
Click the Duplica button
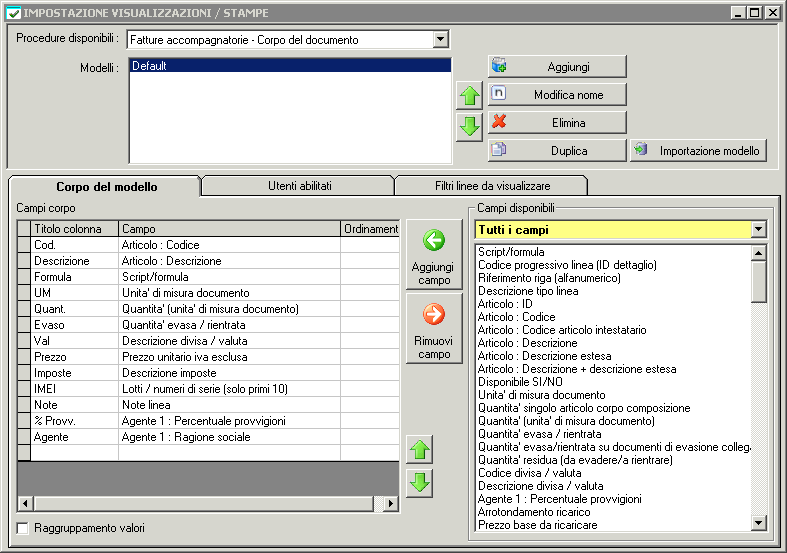(x=557, y=151)
